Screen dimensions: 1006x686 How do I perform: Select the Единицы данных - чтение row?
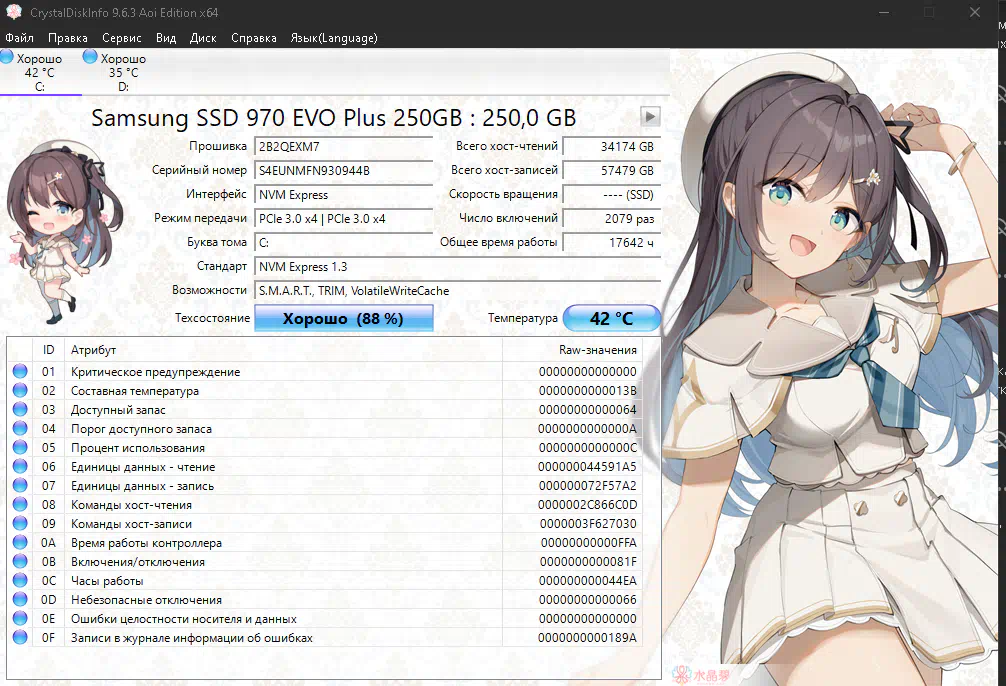click(325, 467)
